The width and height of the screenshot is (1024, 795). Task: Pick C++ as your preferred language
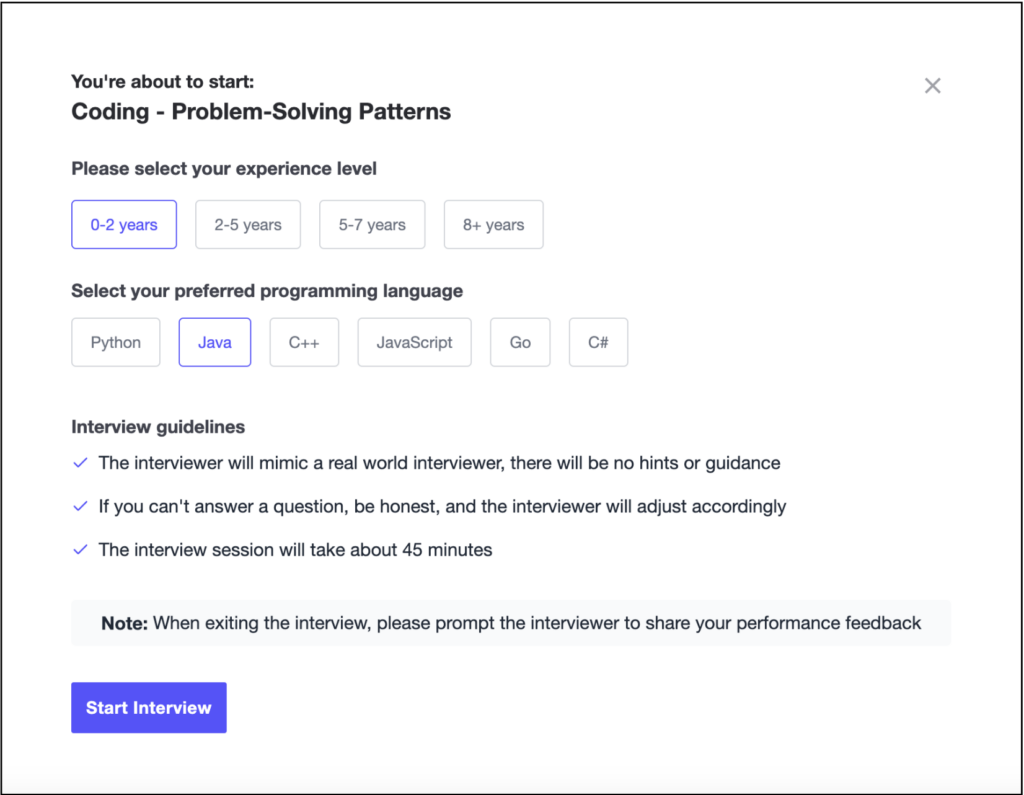tap(304, 342)
